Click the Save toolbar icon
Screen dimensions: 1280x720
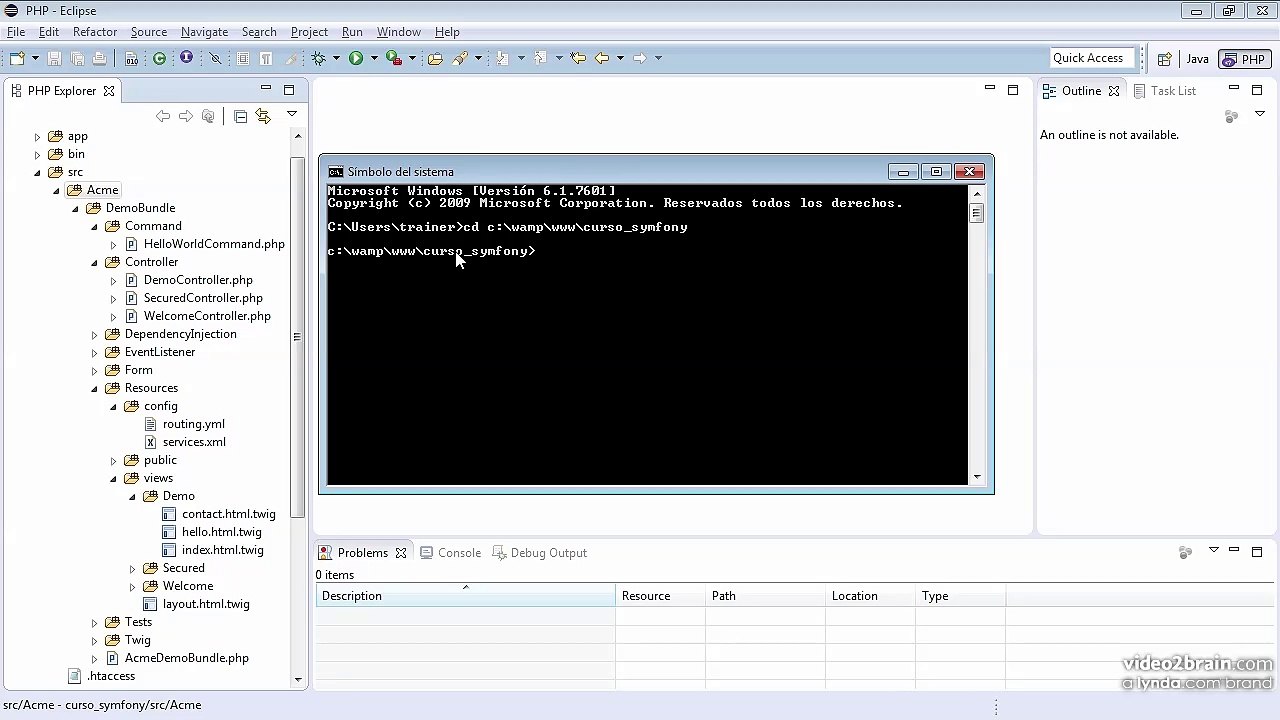(54, 59)
